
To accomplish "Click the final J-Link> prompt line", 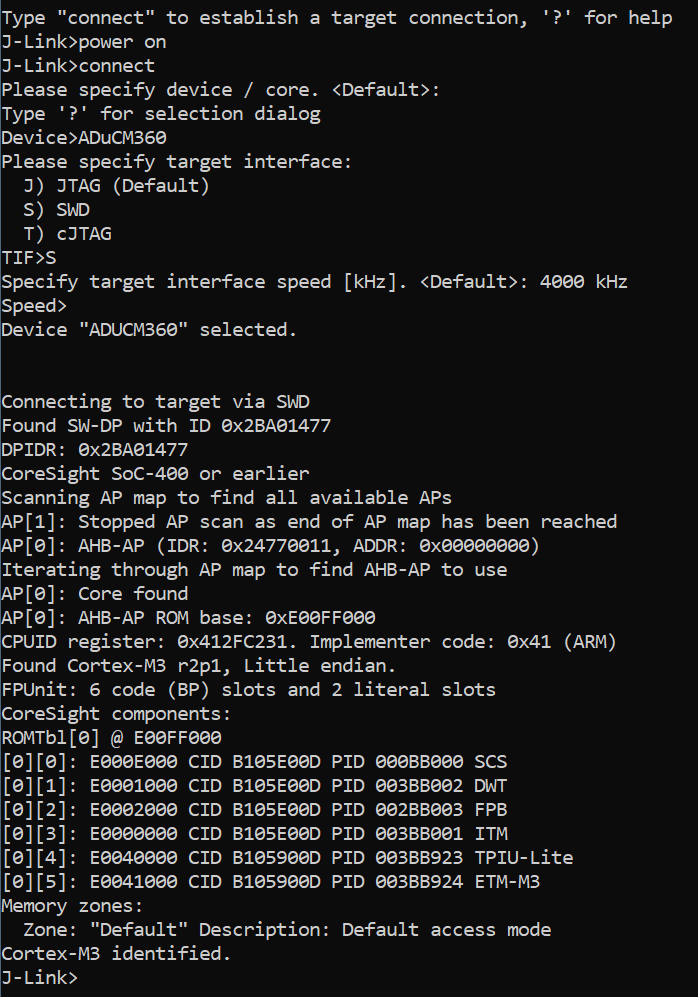I will tap(40, 977).
